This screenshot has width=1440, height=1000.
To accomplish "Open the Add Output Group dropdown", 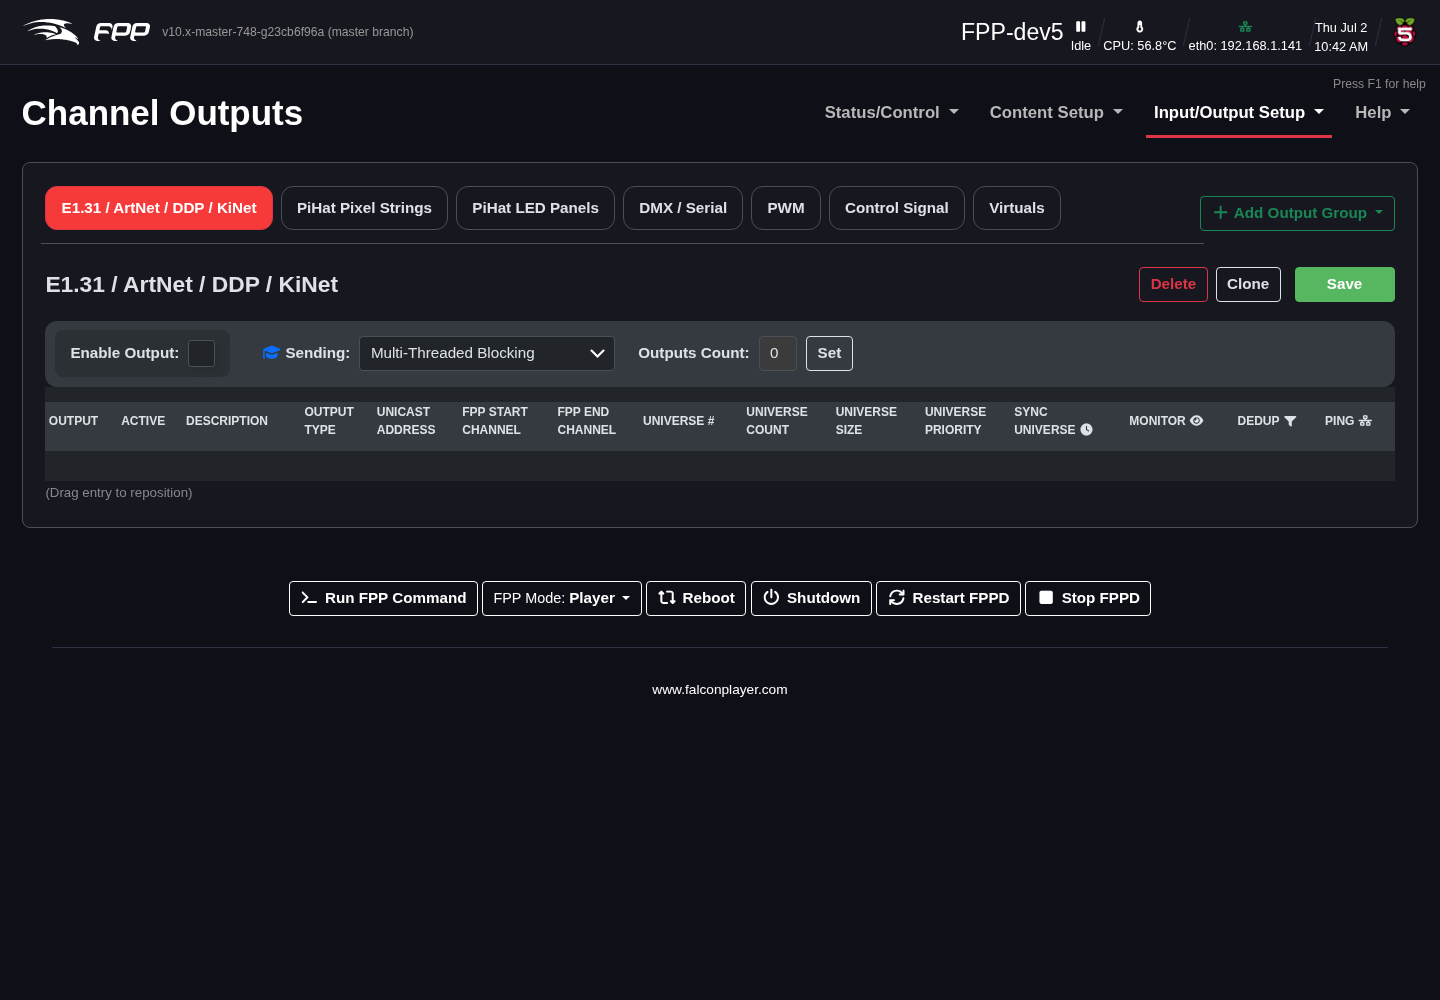I will tap(1297, 213).
